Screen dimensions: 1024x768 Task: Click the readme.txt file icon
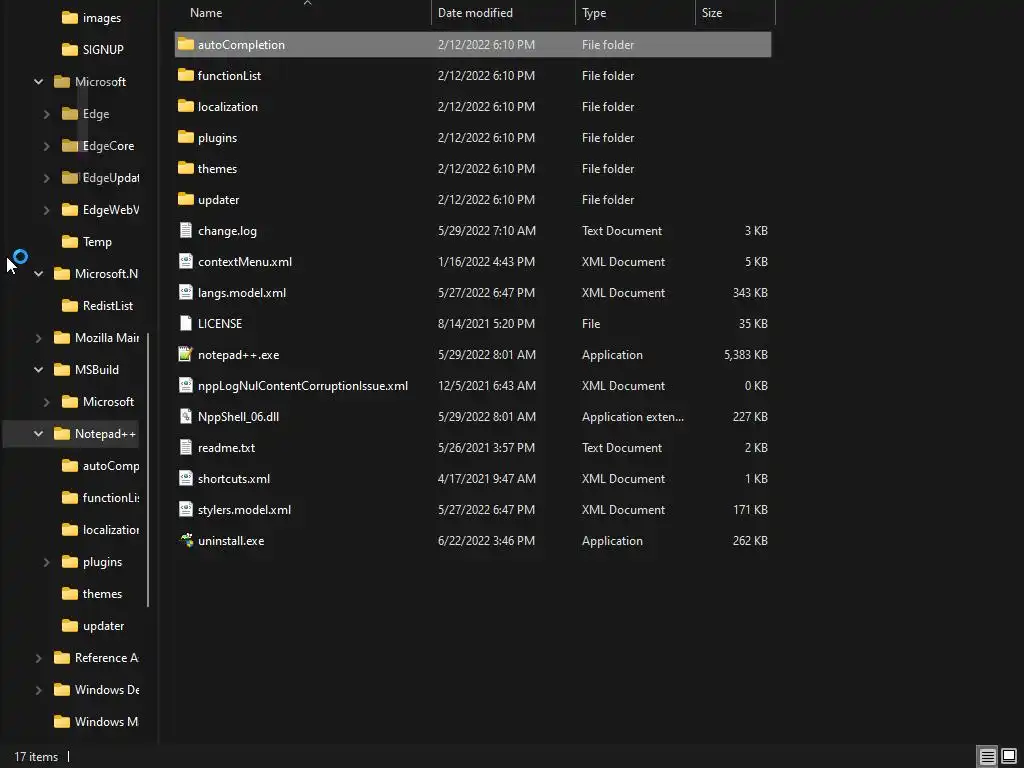tap(185, 447)
